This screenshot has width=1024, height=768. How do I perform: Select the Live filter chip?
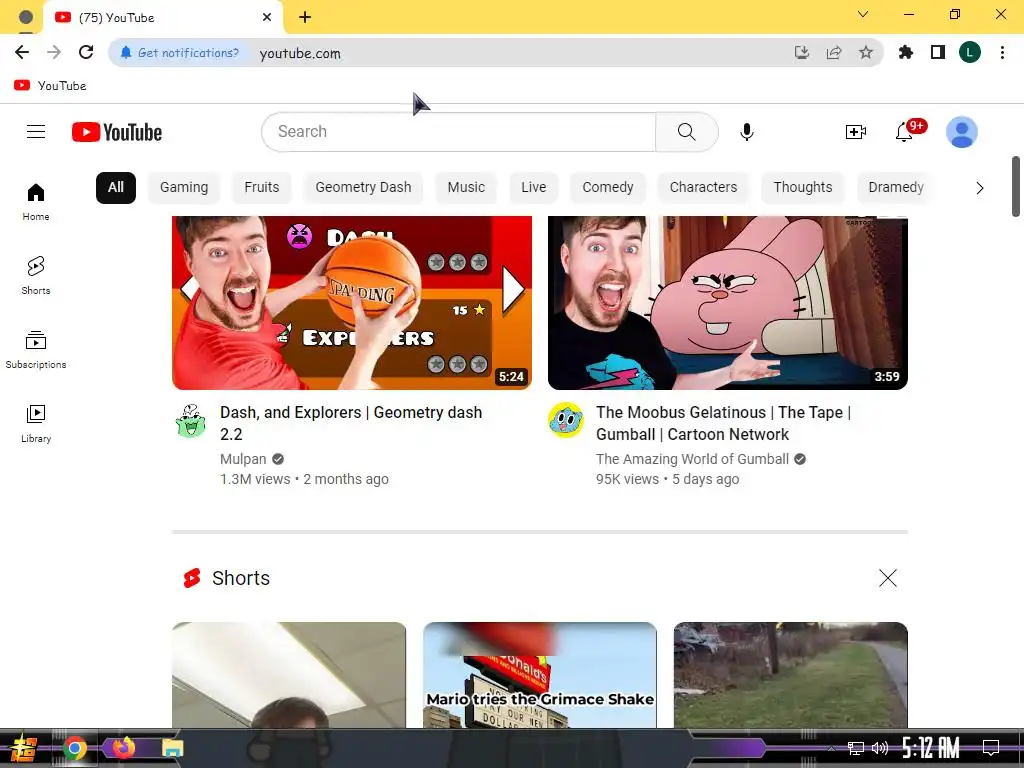click(x=534, y=187)
